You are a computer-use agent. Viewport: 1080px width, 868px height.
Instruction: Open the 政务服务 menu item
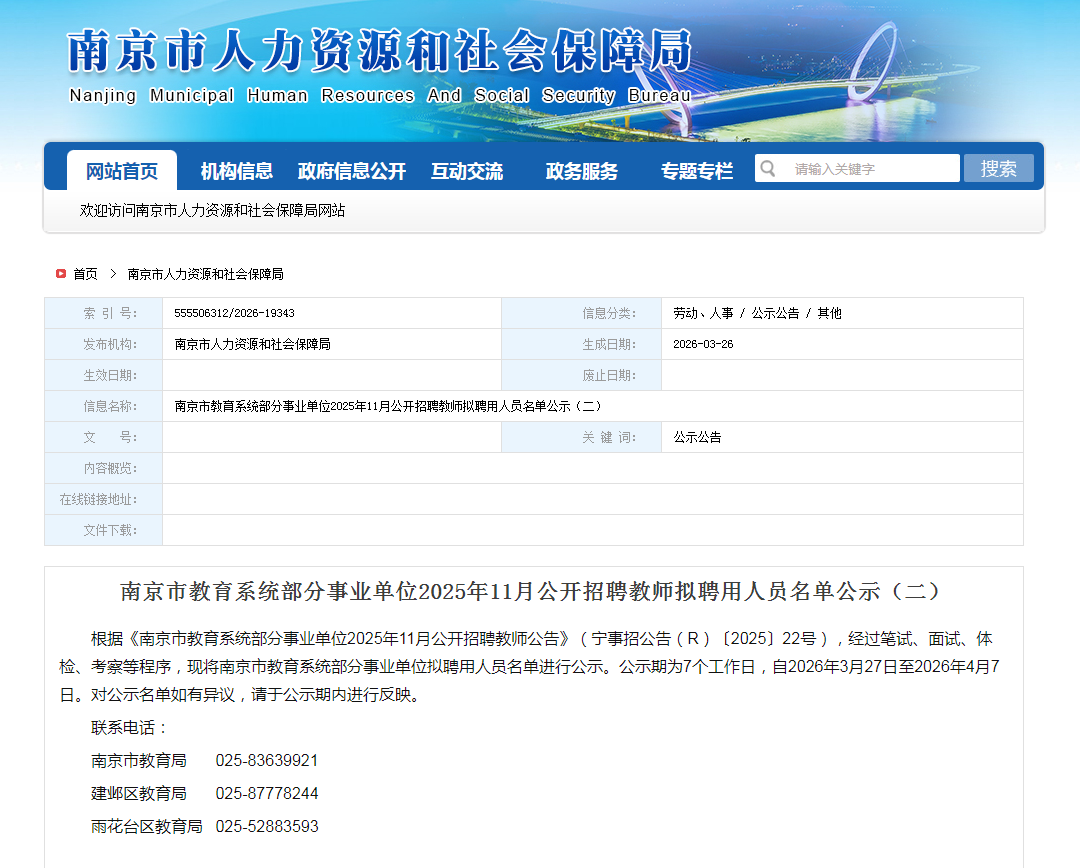(x=582, y=171)
